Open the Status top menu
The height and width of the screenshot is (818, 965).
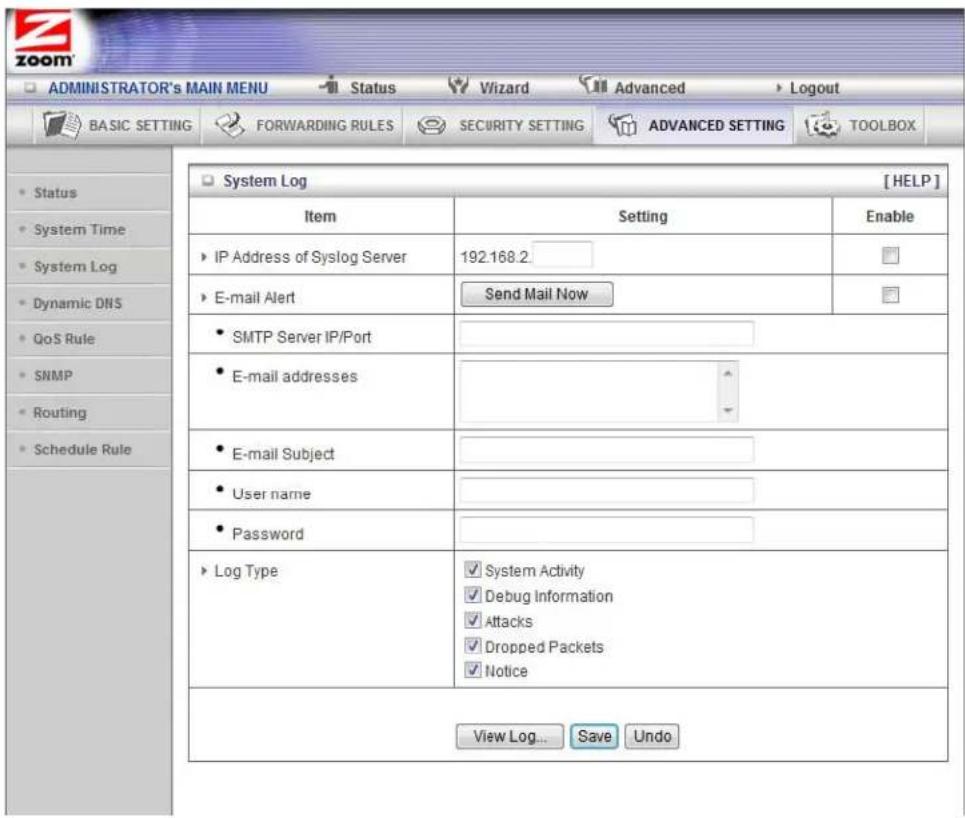point(372,88)
